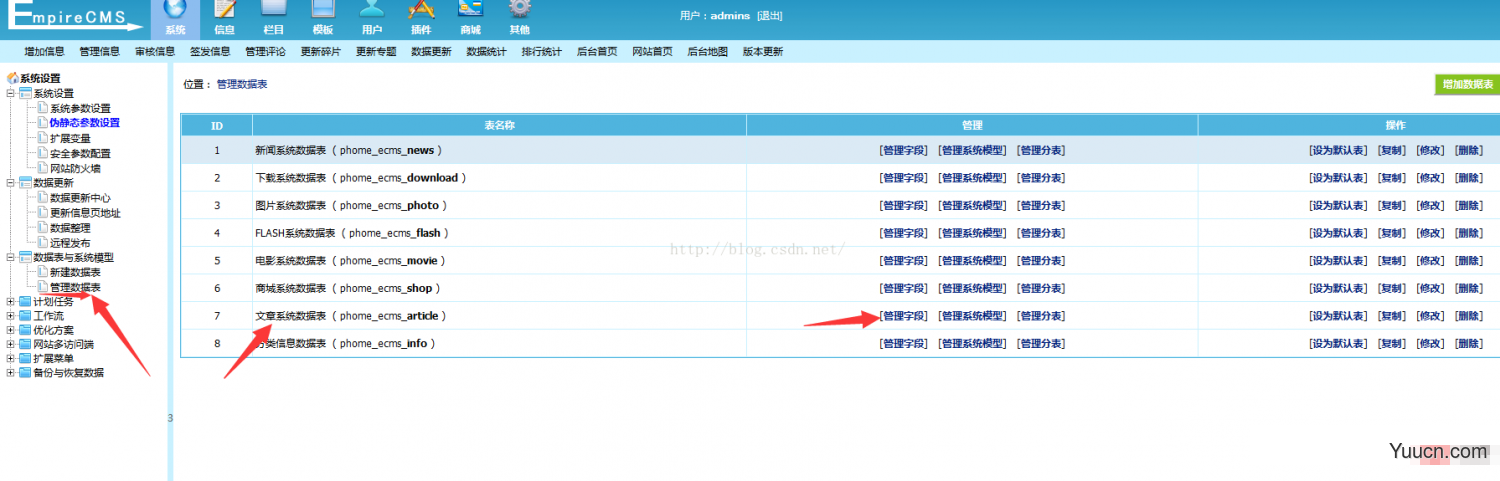Open 管理字段 for the article data table

click(904, 316)
